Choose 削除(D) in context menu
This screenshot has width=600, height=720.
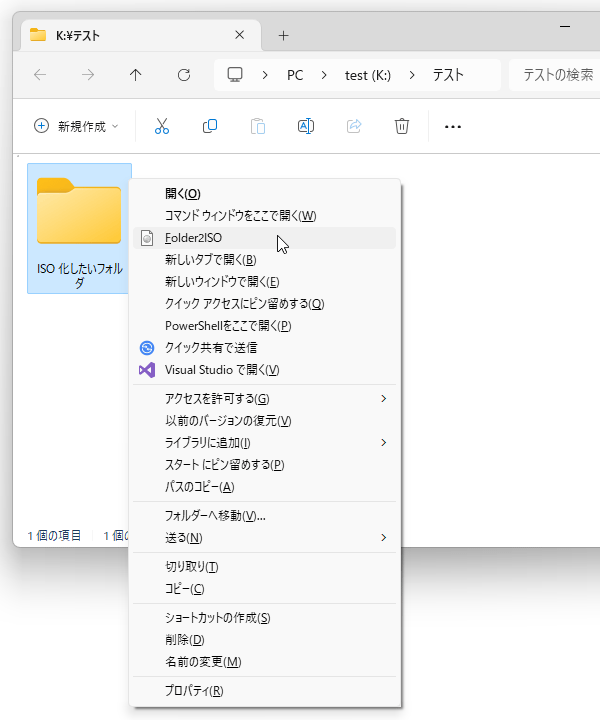pyautogui.click(x=264, y=640)
